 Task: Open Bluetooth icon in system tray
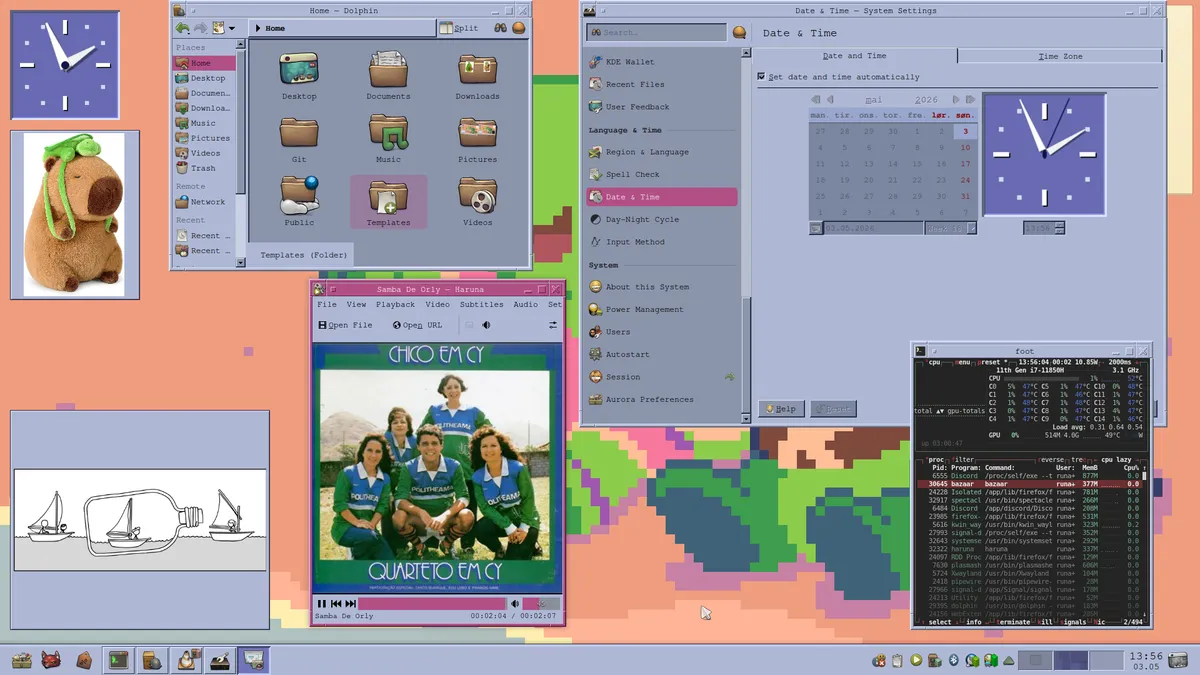coord(953,660)
